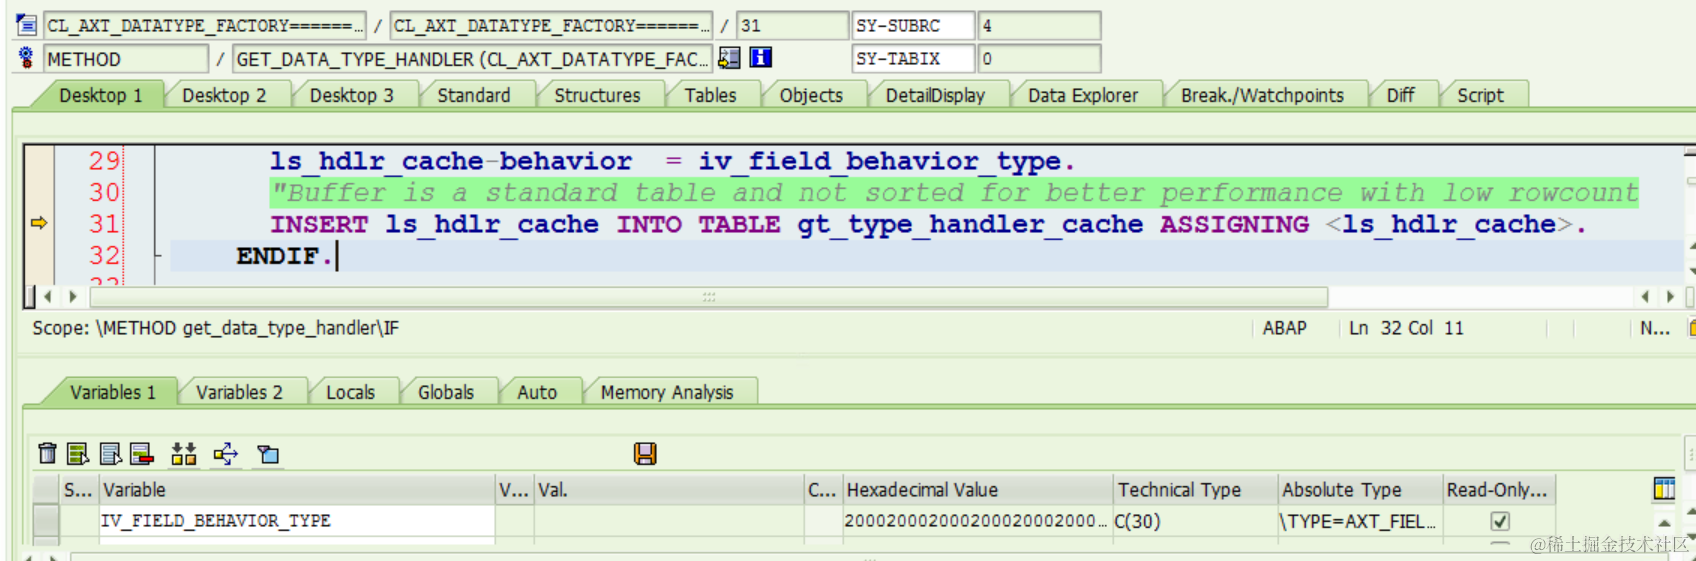The width and height of the screenshot is (1696, 561).
Task: Click the GET_DATA_TYPE_HANDLER event name field
Action: click(x=472, y=58)
